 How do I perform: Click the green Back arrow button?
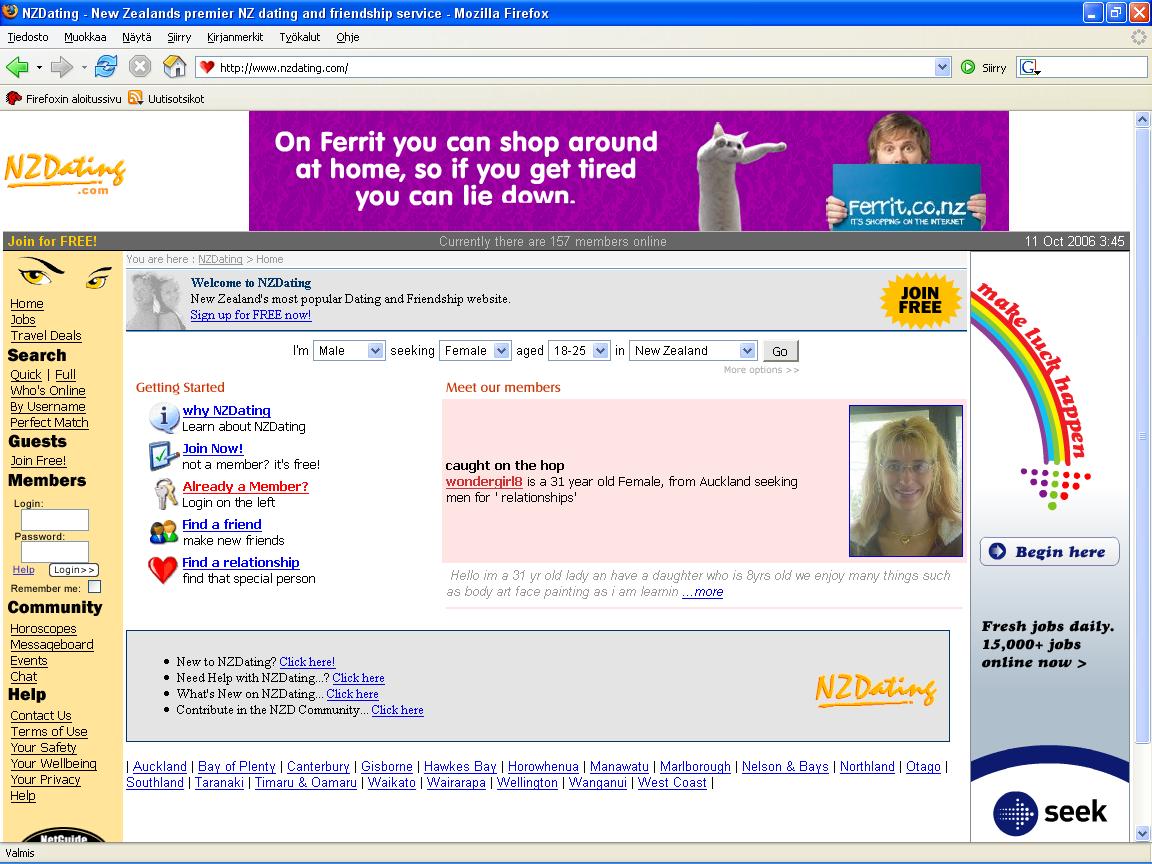pyautogui.click(x=17, y=68)
